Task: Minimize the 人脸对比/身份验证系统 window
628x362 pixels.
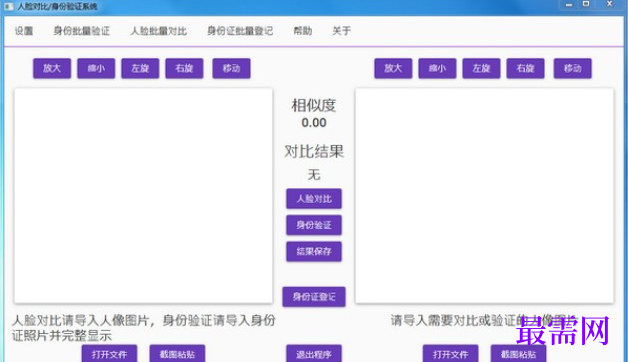Action: coord(569,5)
